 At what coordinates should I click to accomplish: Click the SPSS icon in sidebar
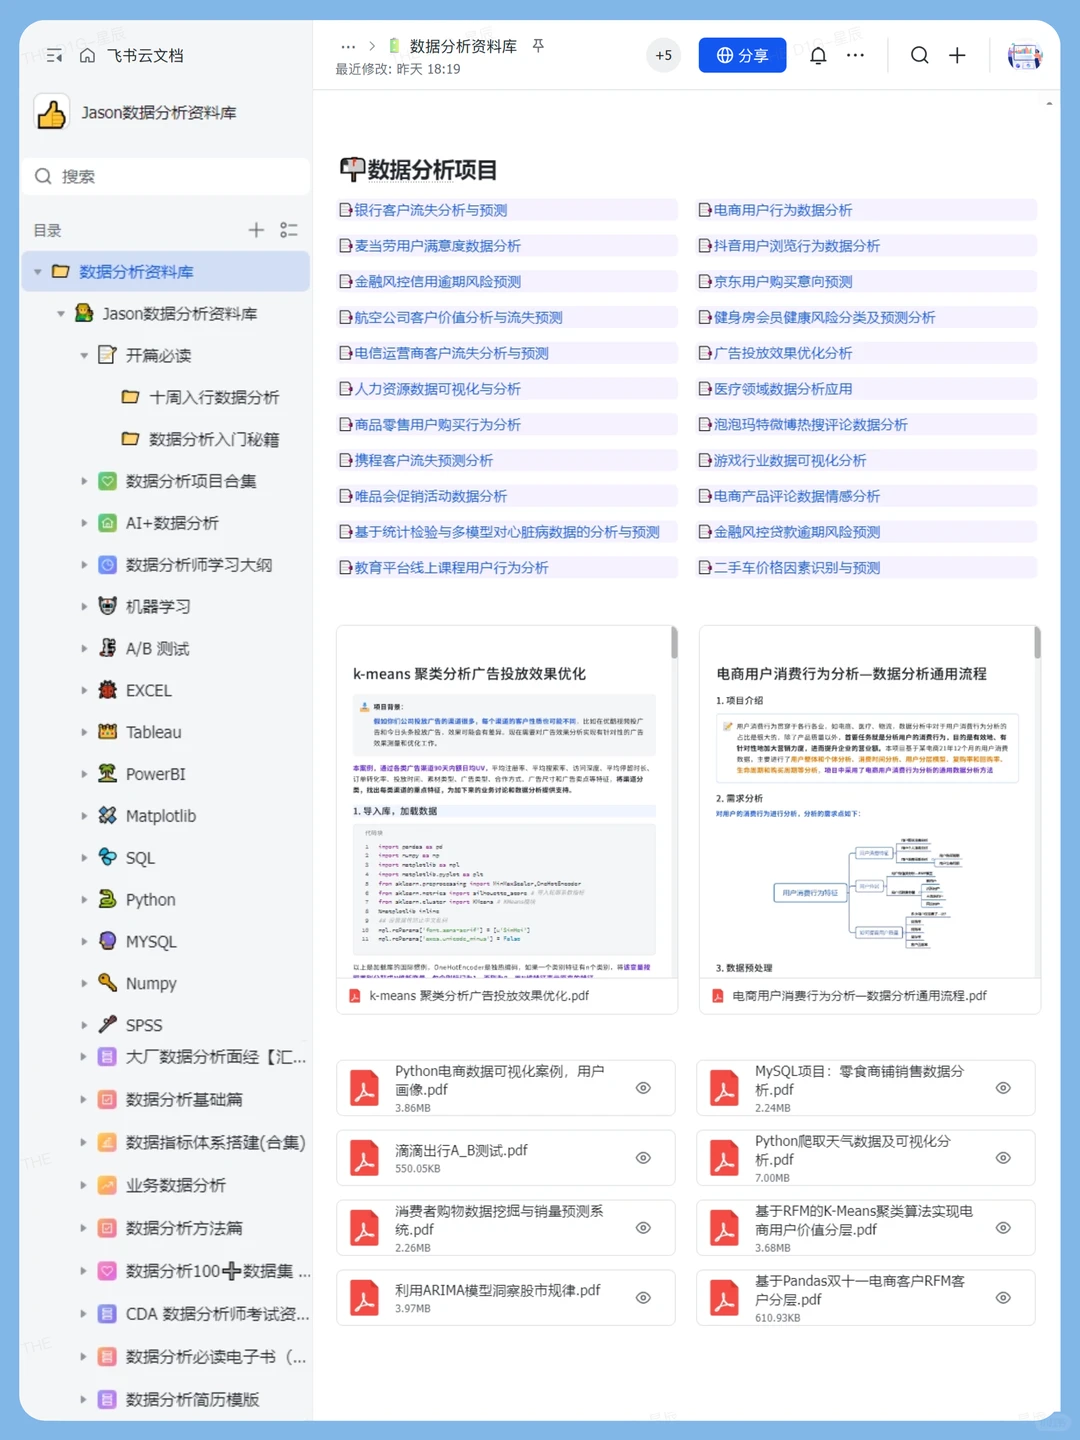point(108,1024)
